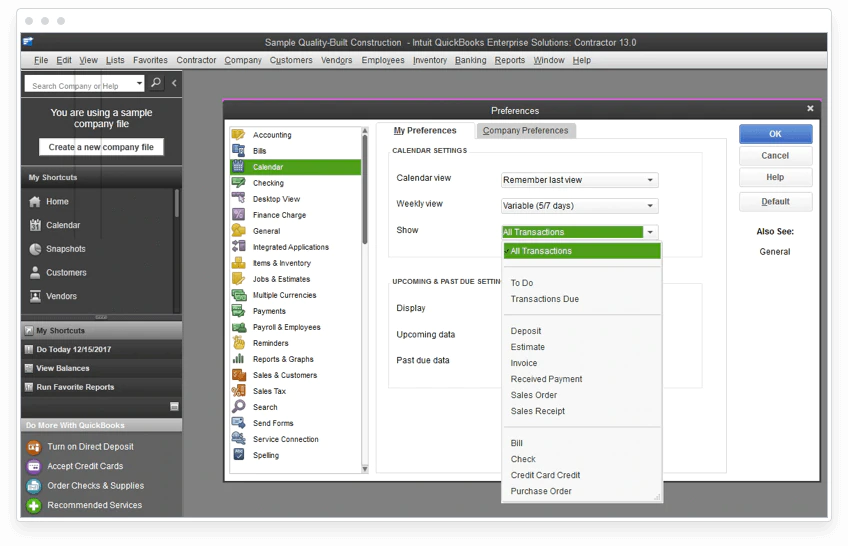The width and height of the screenshot is (848, 546).
Task: Click the Default button
Action: tap(775, 202)
